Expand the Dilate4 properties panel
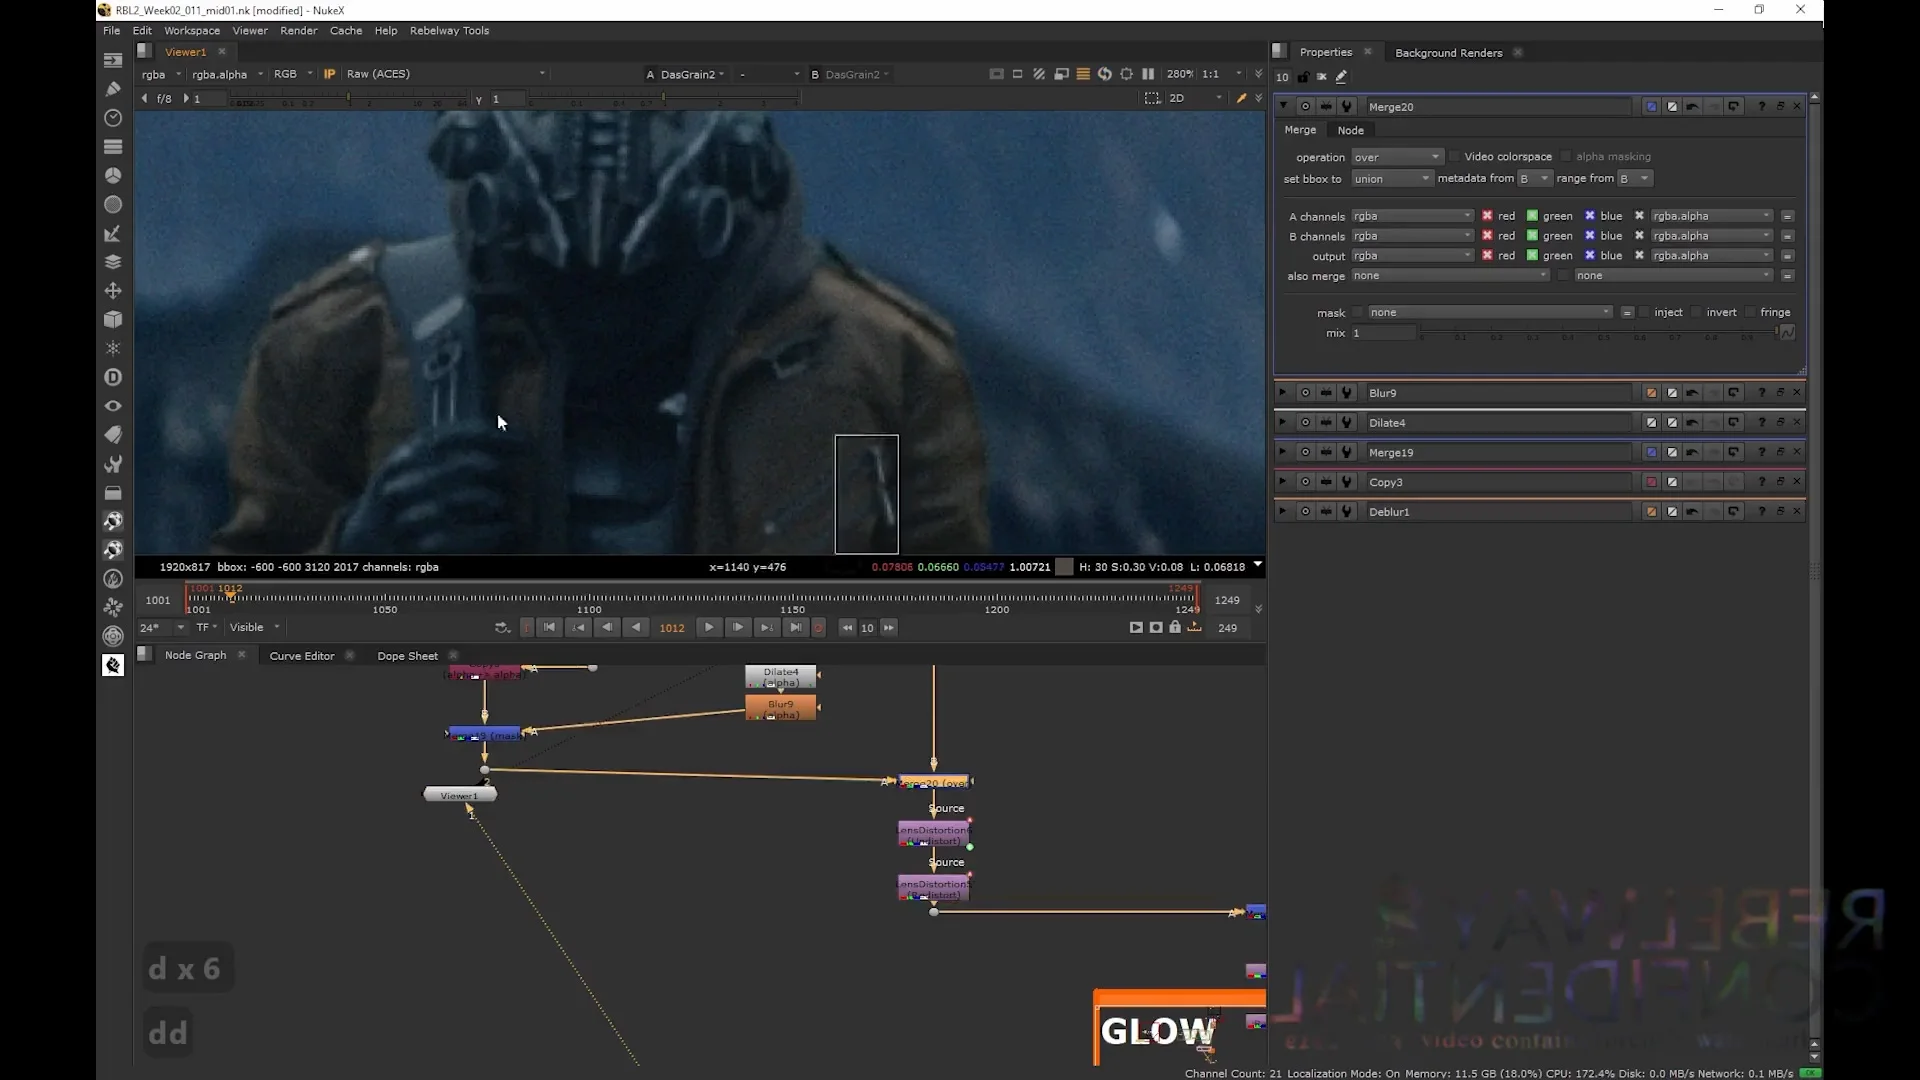1920x1080 pixels. tap(1283, 423)
